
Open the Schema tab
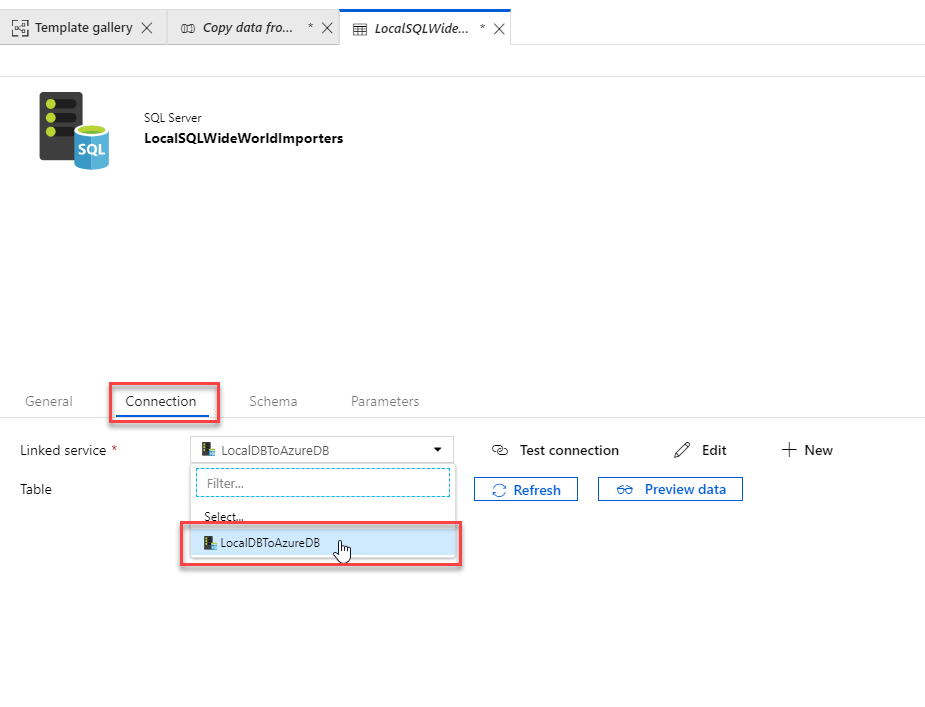pos(273,401)
